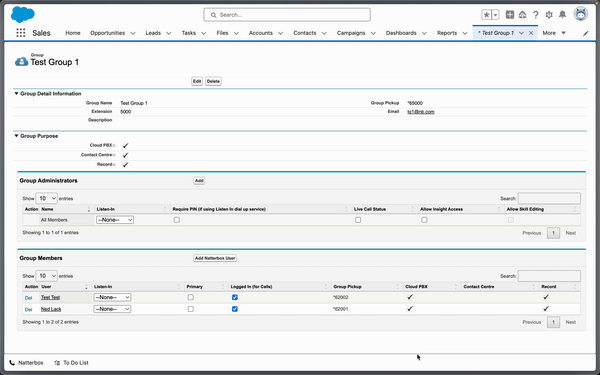Collapse the Group Detail Information section

point(16,93)
